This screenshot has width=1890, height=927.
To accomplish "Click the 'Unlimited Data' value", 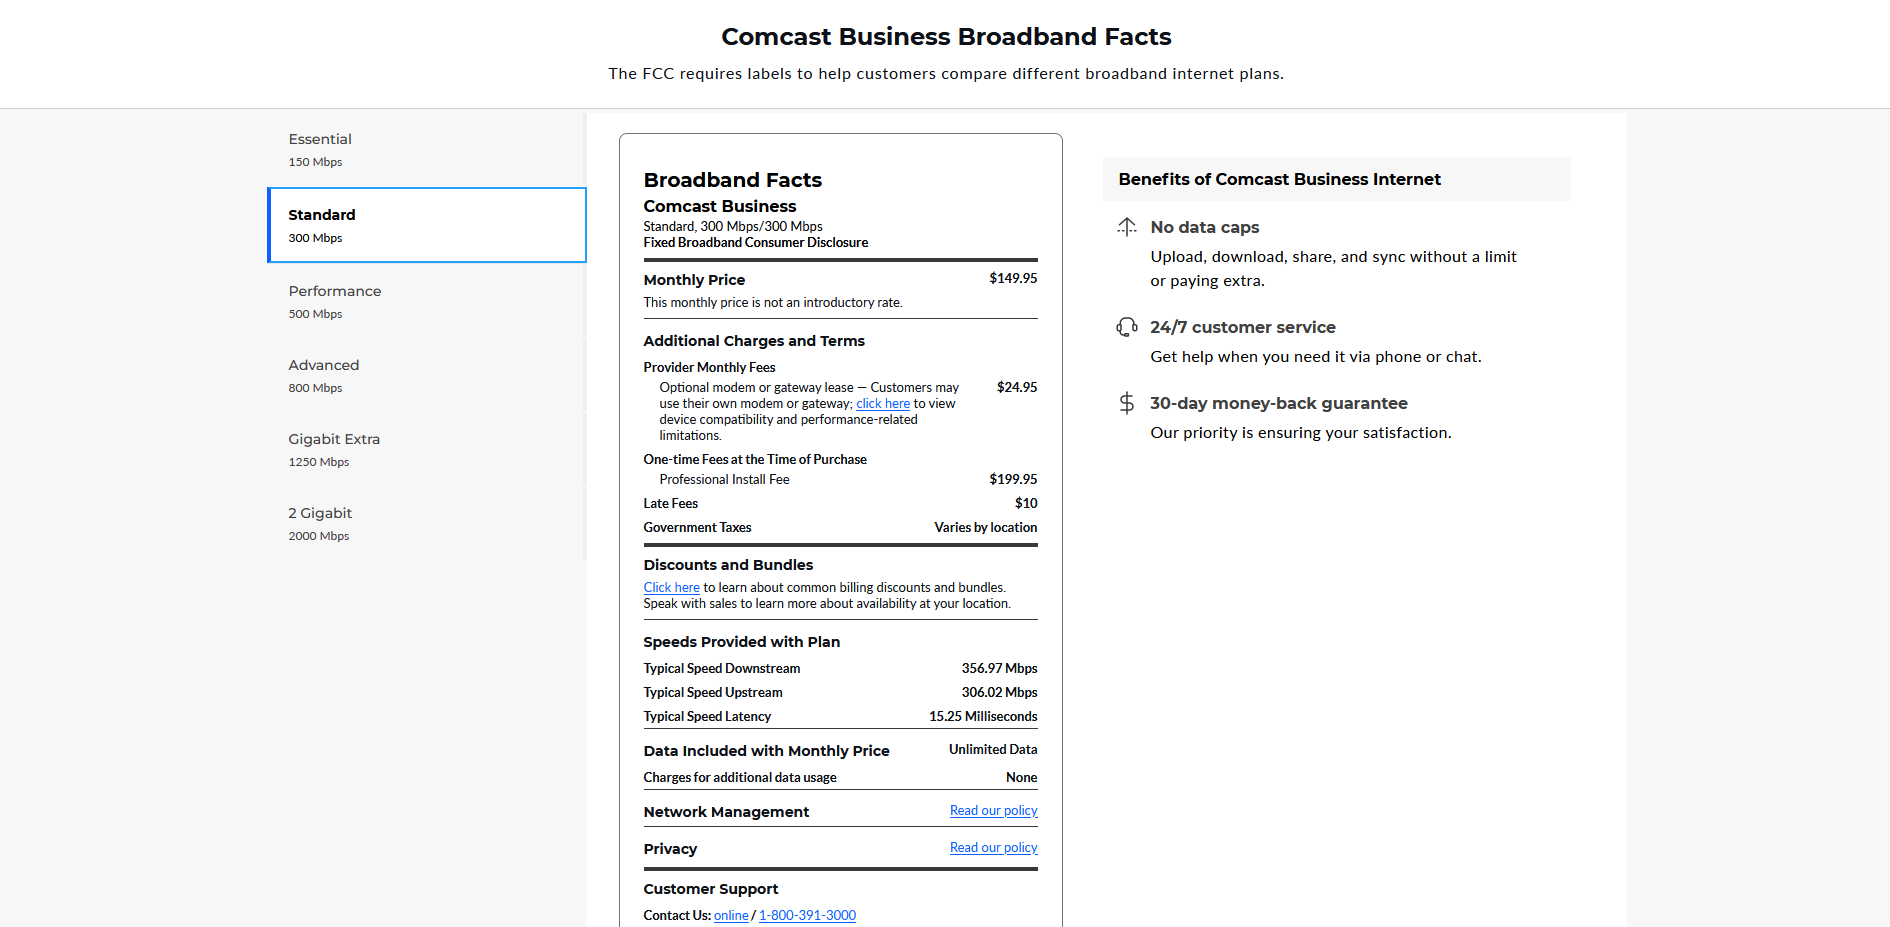I will coord(993,750).
